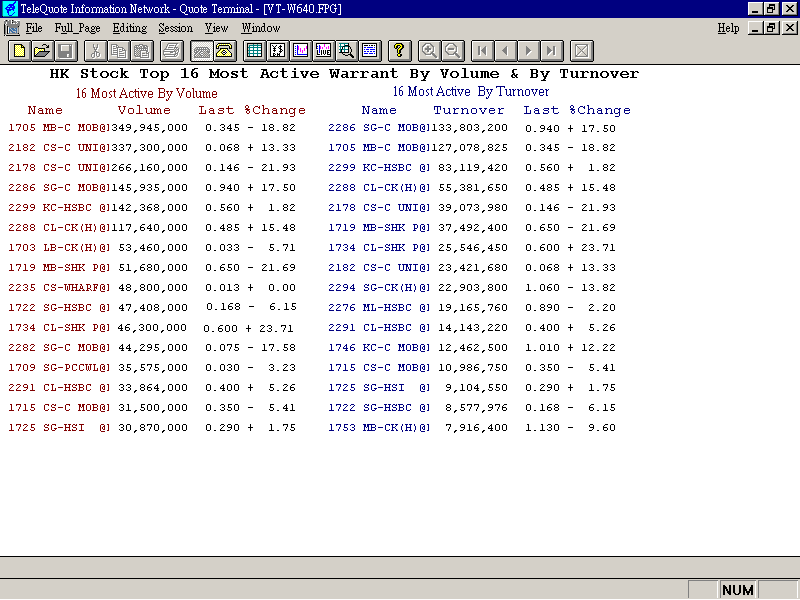The width and height of the screenshot is (800, 600).
Task: Open the File menu
Action: (x=34, y=28)
